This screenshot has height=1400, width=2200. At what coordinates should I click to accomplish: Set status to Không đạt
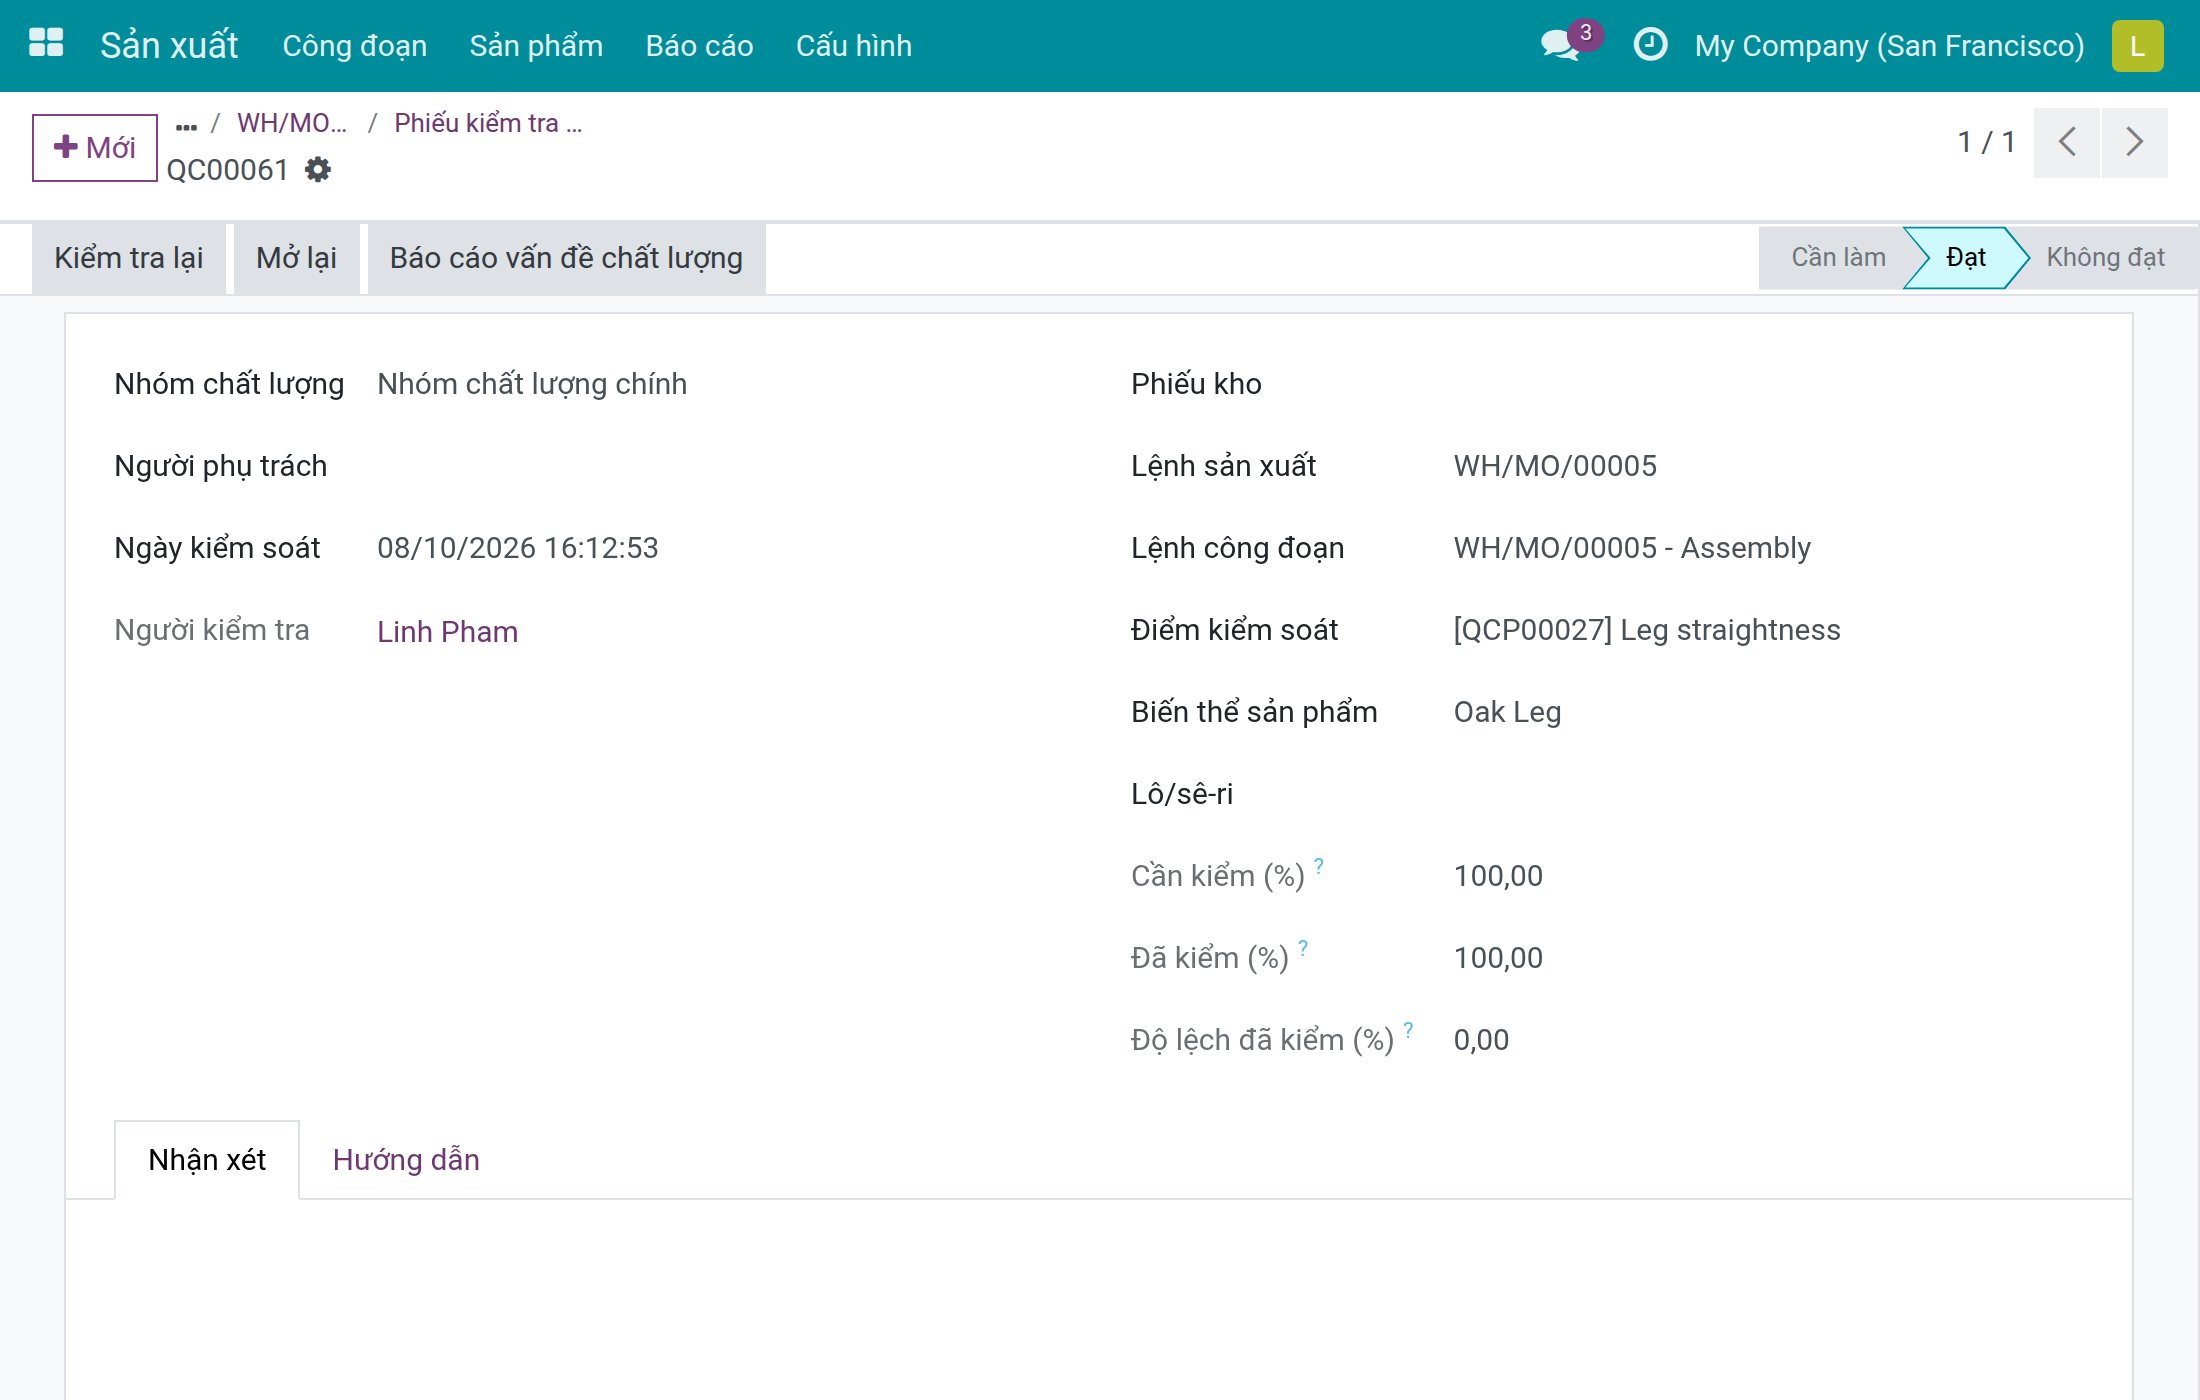pyautogui.click(x=2105, y=258)
